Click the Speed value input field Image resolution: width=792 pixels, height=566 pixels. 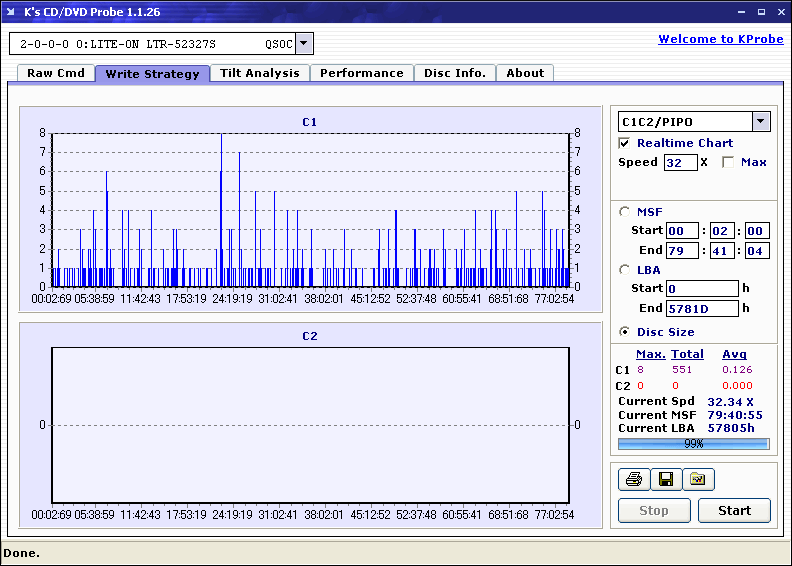(680, 162)
